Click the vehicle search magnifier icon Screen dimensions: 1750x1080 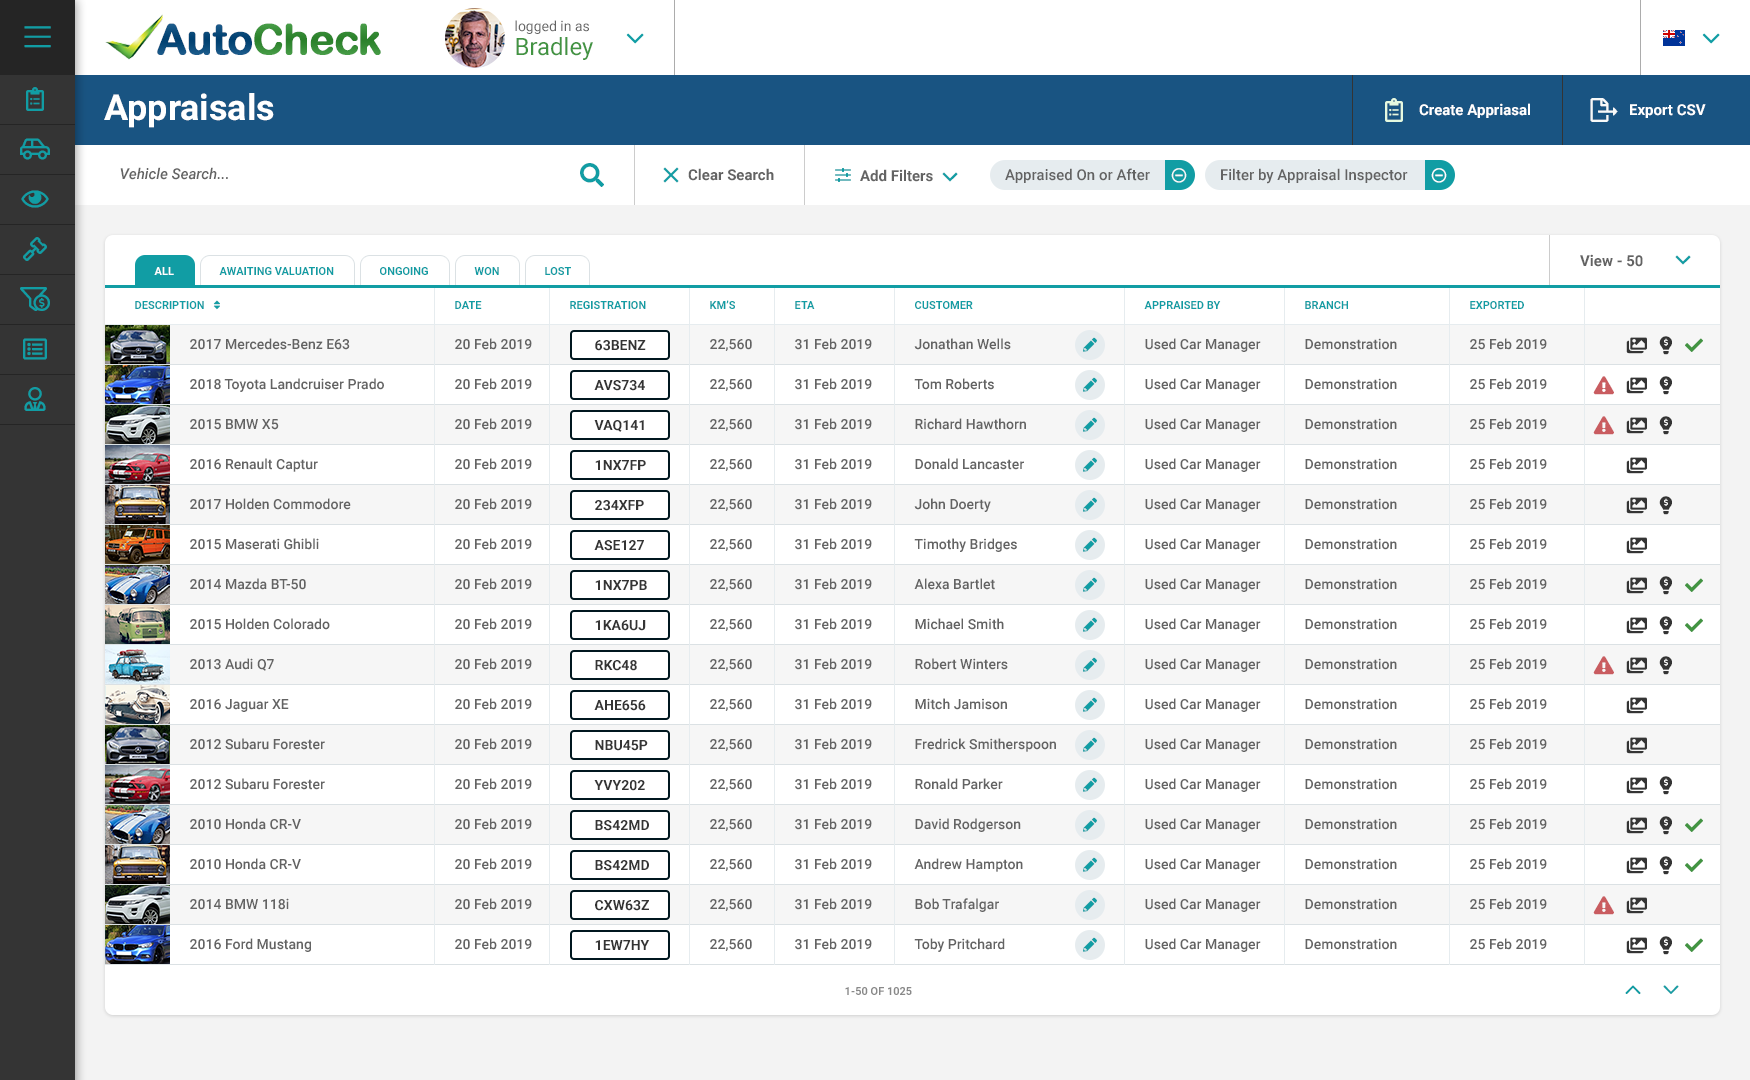(592, 175)
